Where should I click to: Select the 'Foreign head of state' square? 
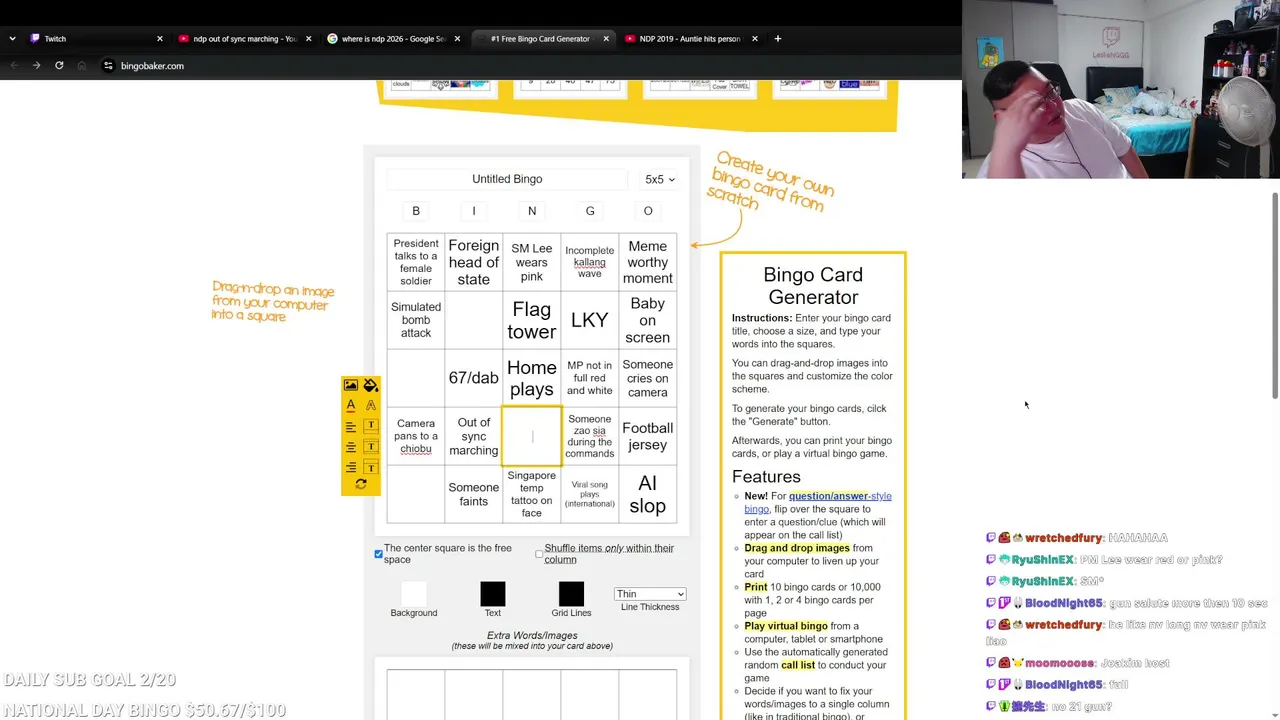(x=474, y=262)
